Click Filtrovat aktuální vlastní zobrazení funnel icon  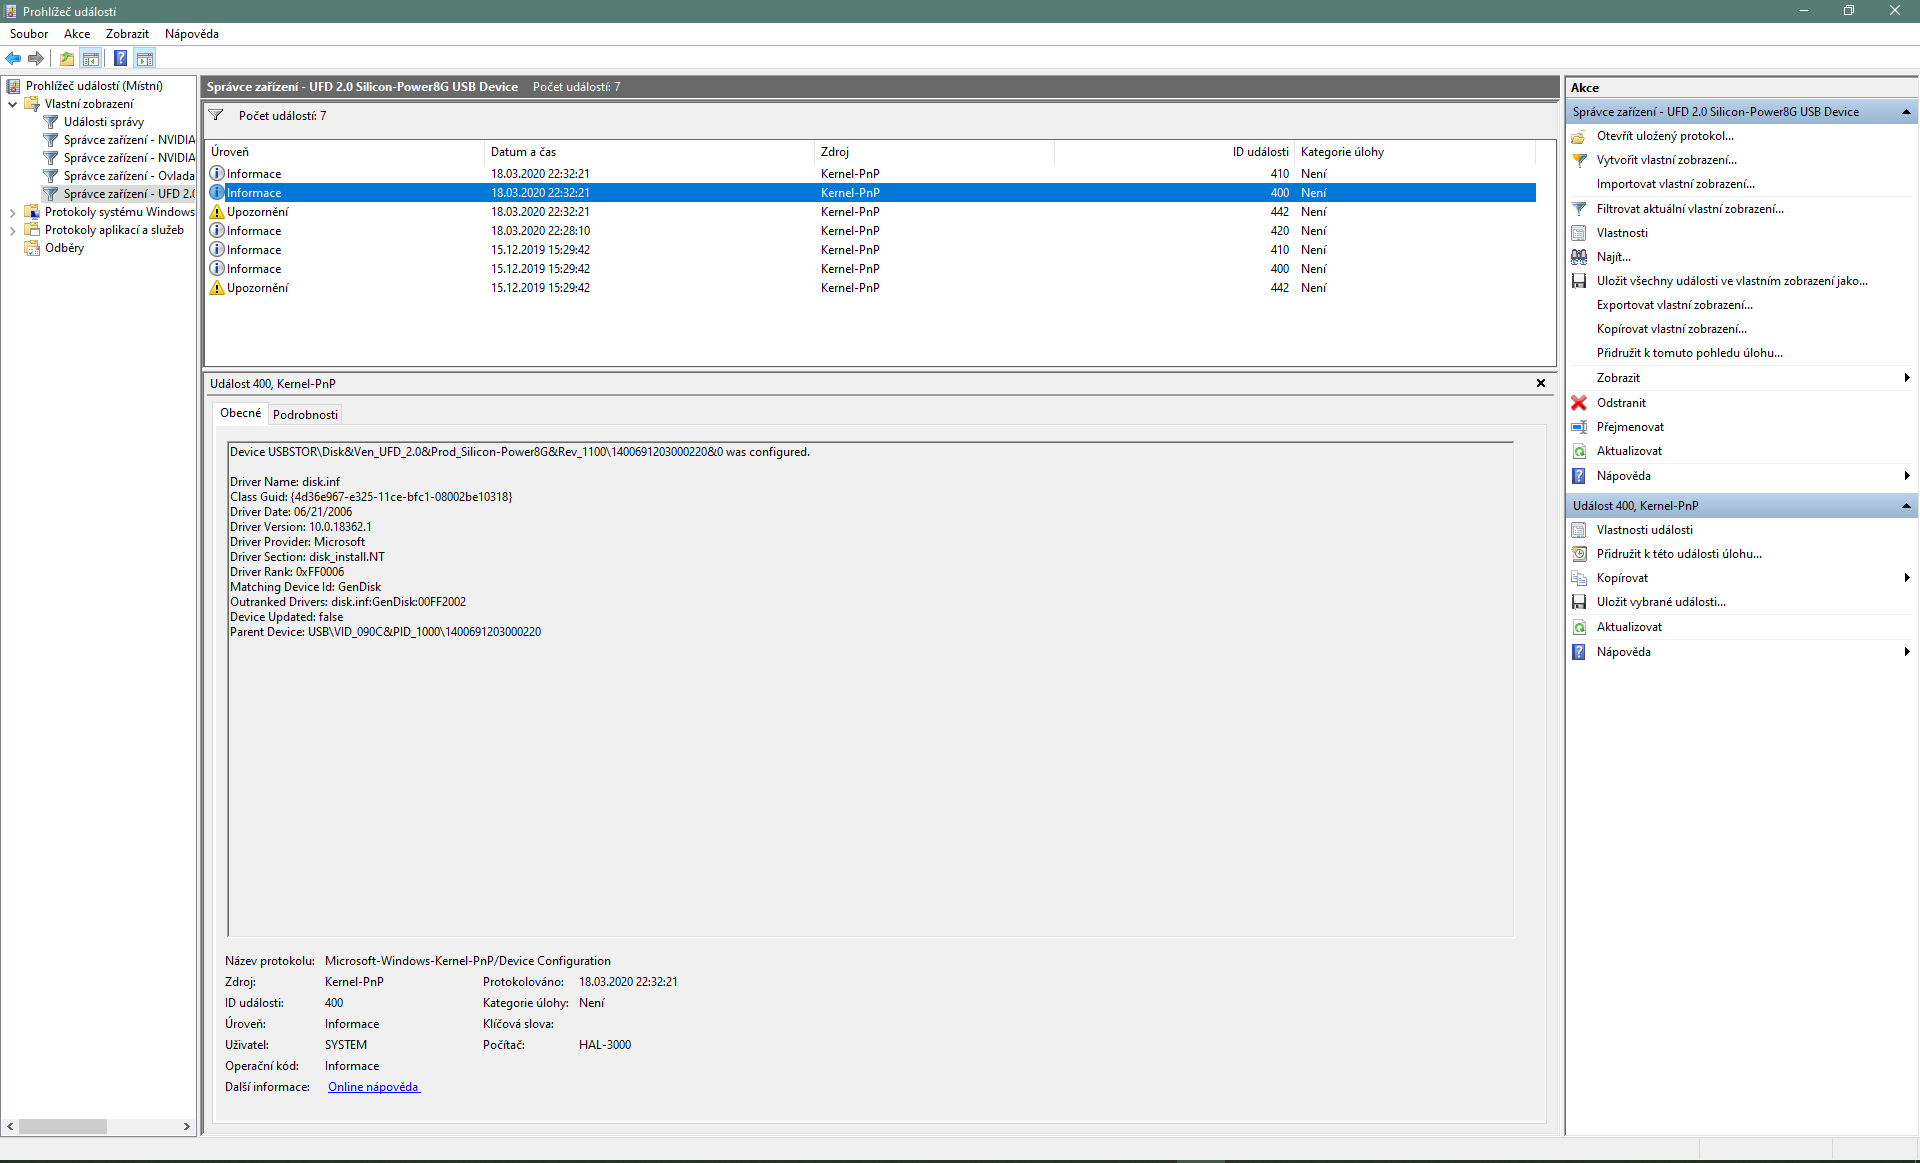[1579, 209]
